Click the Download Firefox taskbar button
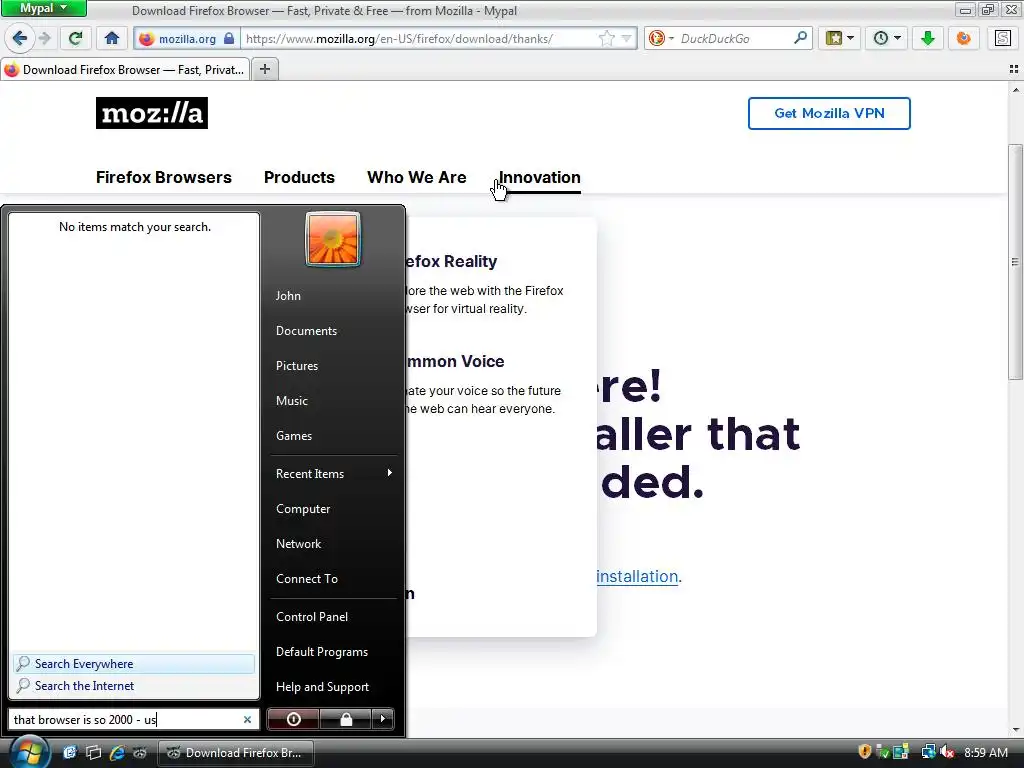Viewport: 1024px width, 768px height. coord(236,753)
